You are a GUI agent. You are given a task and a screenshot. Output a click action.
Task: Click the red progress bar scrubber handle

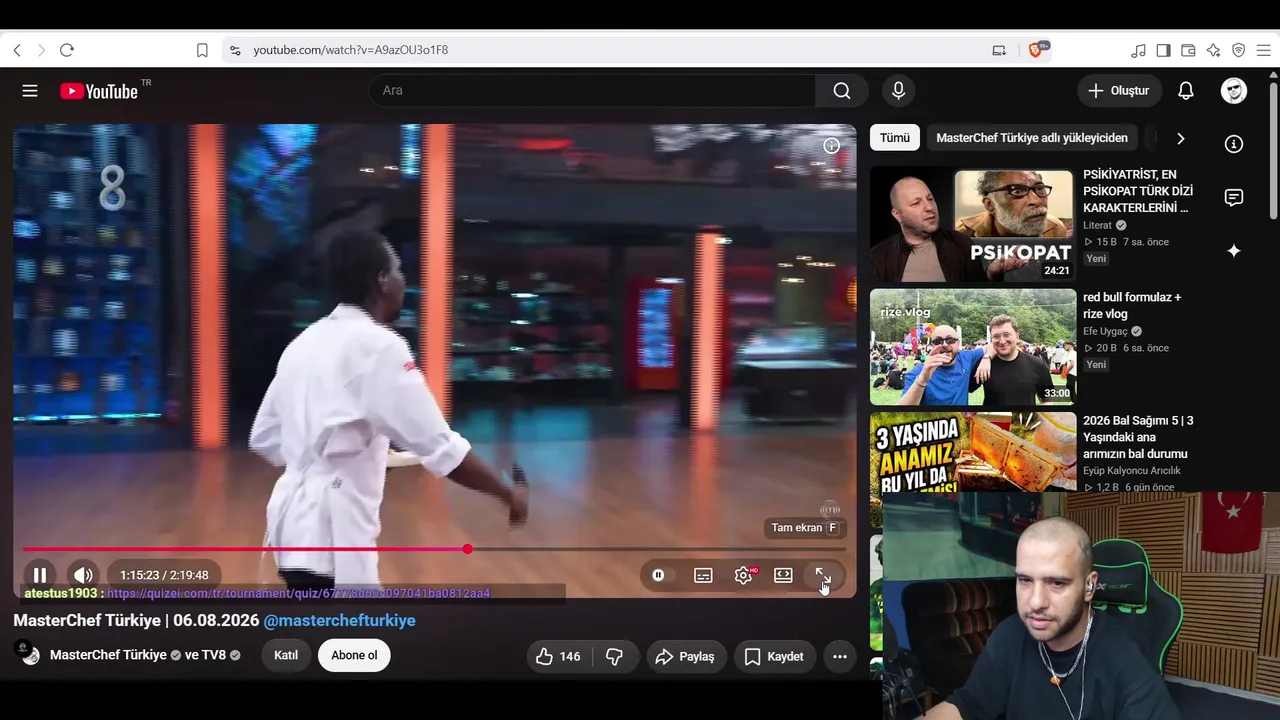[467, 549]
